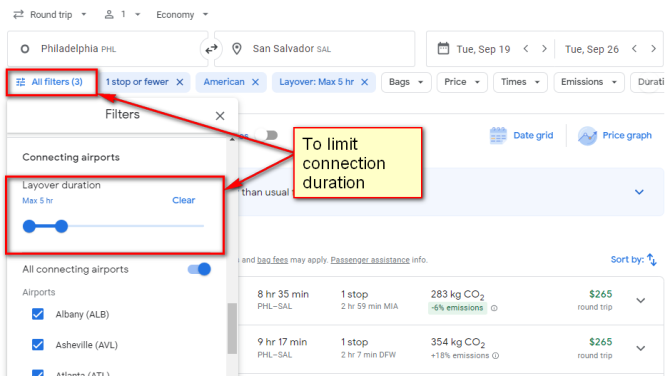
Task: Open the Date grid view
Action: pyautogui.click(x=521, y=135)
